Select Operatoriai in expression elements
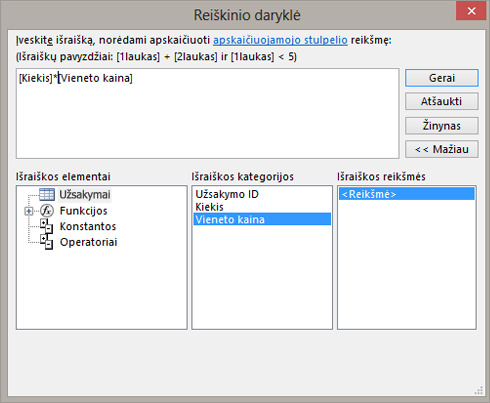This screenshot has height=403, width=490. pos(88,242)
